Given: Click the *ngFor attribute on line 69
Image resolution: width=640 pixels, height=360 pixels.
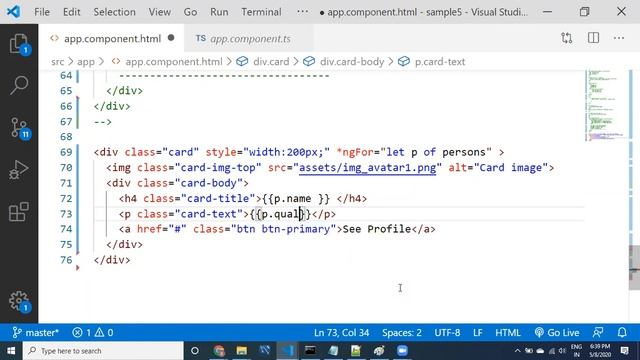Looking at the screenshot, I should (x=355, y=152).
